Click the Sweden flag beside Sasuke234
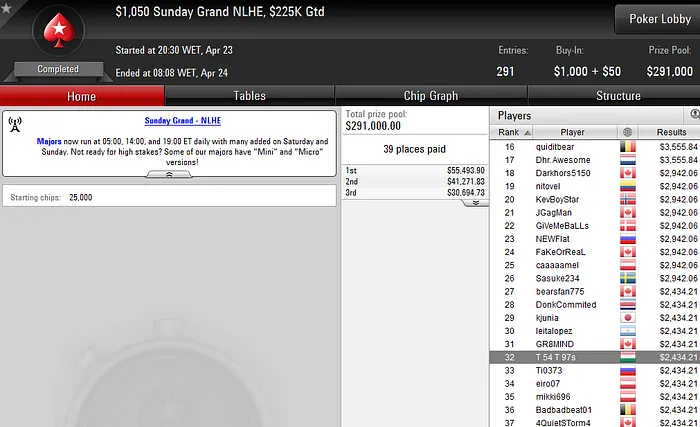 click(x=628, y=278)
